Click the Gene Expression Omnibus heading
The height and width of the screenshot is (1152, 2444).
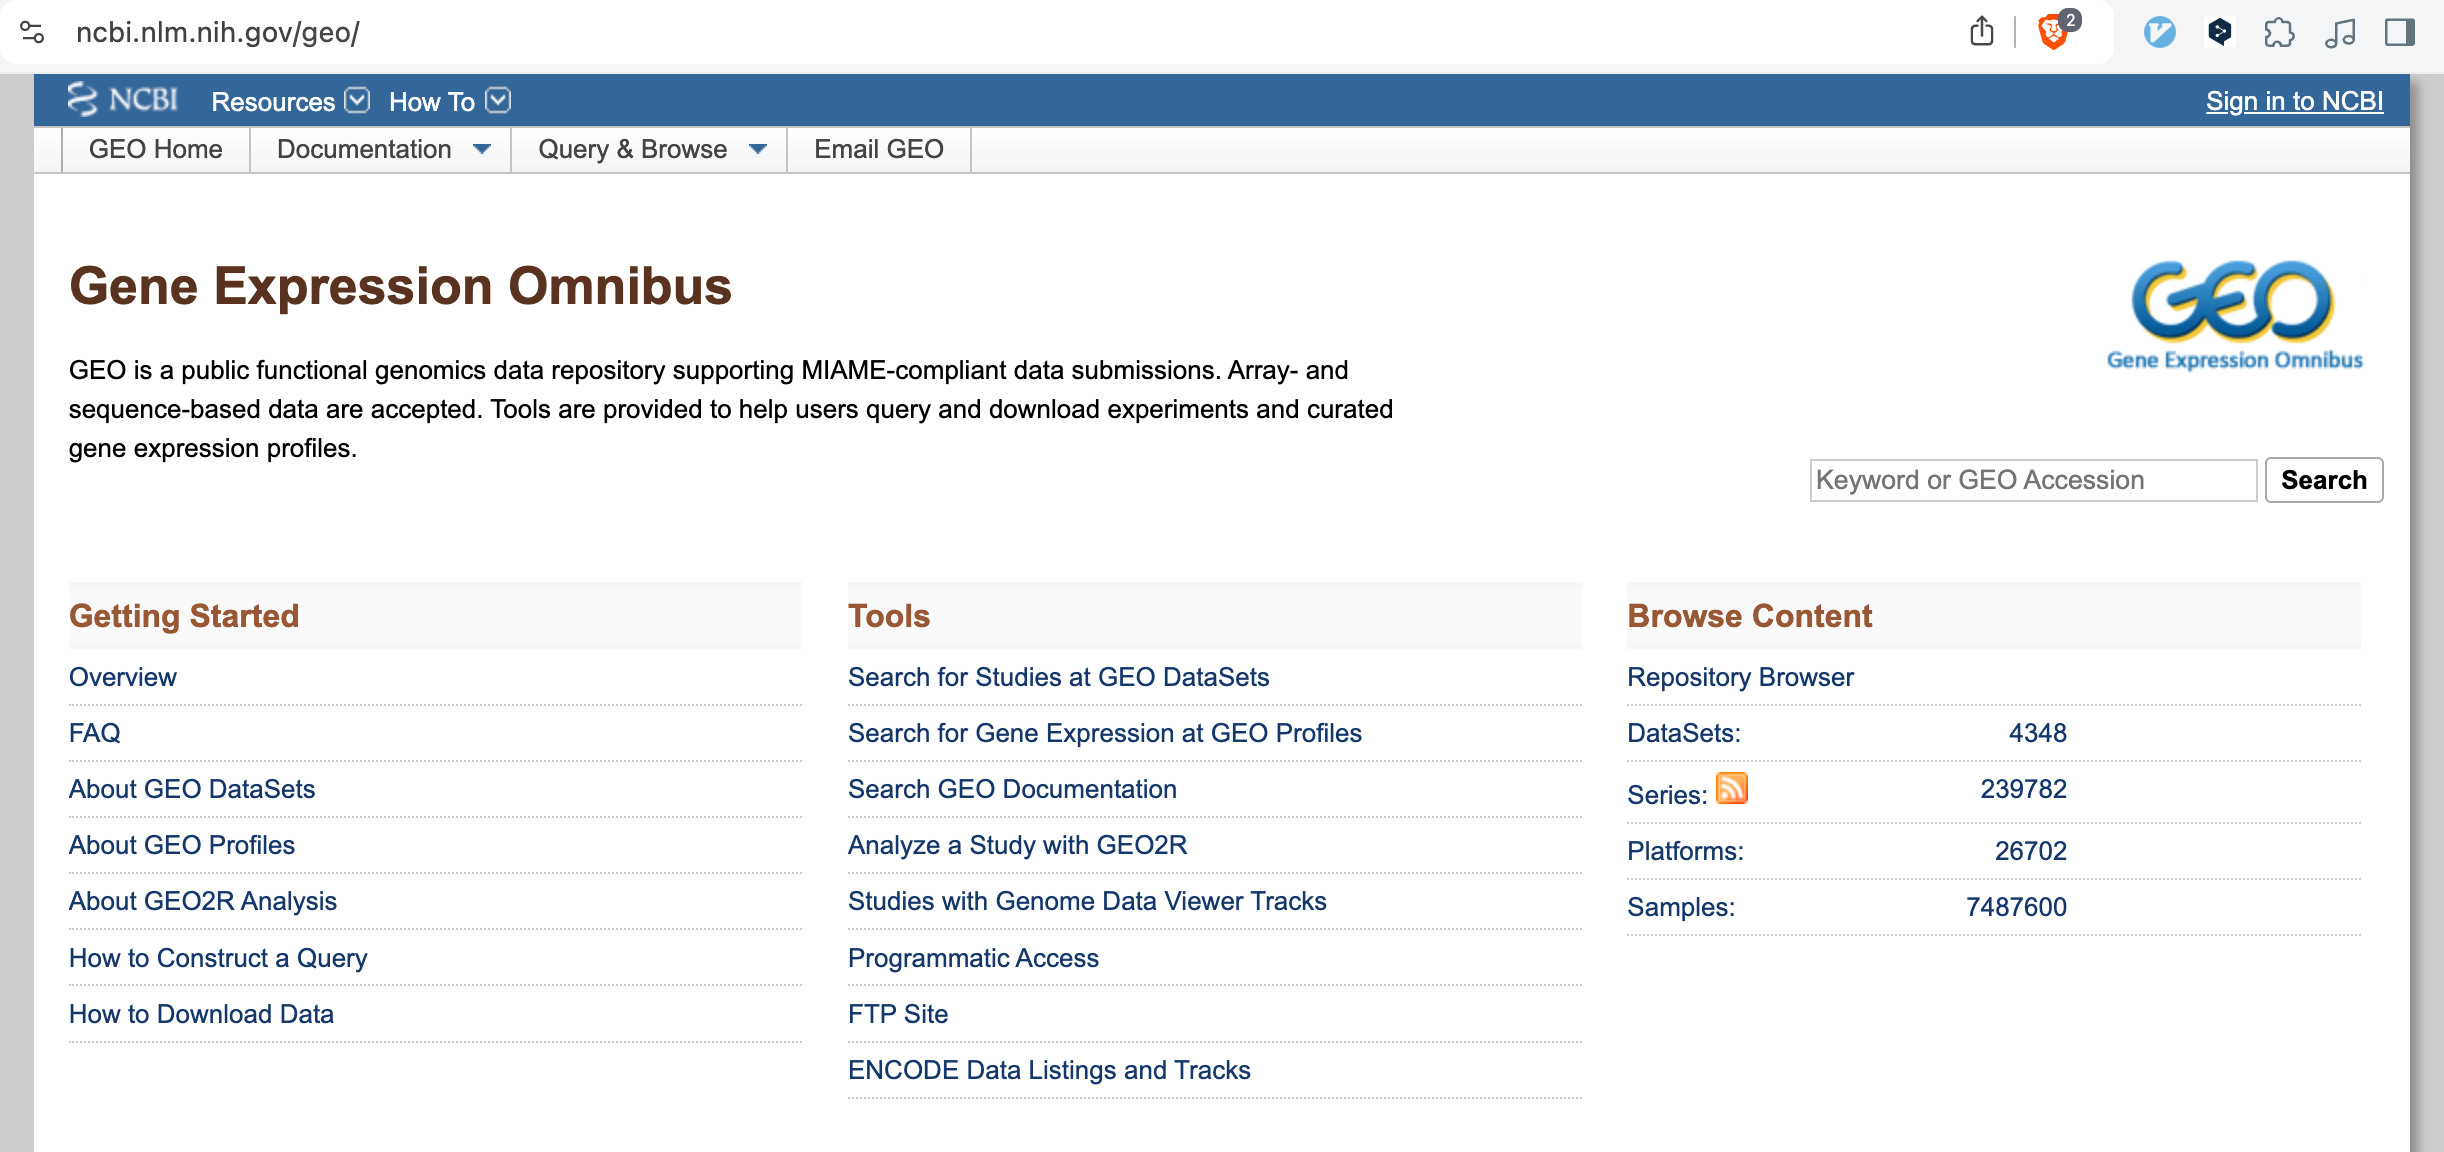(400, 286)
